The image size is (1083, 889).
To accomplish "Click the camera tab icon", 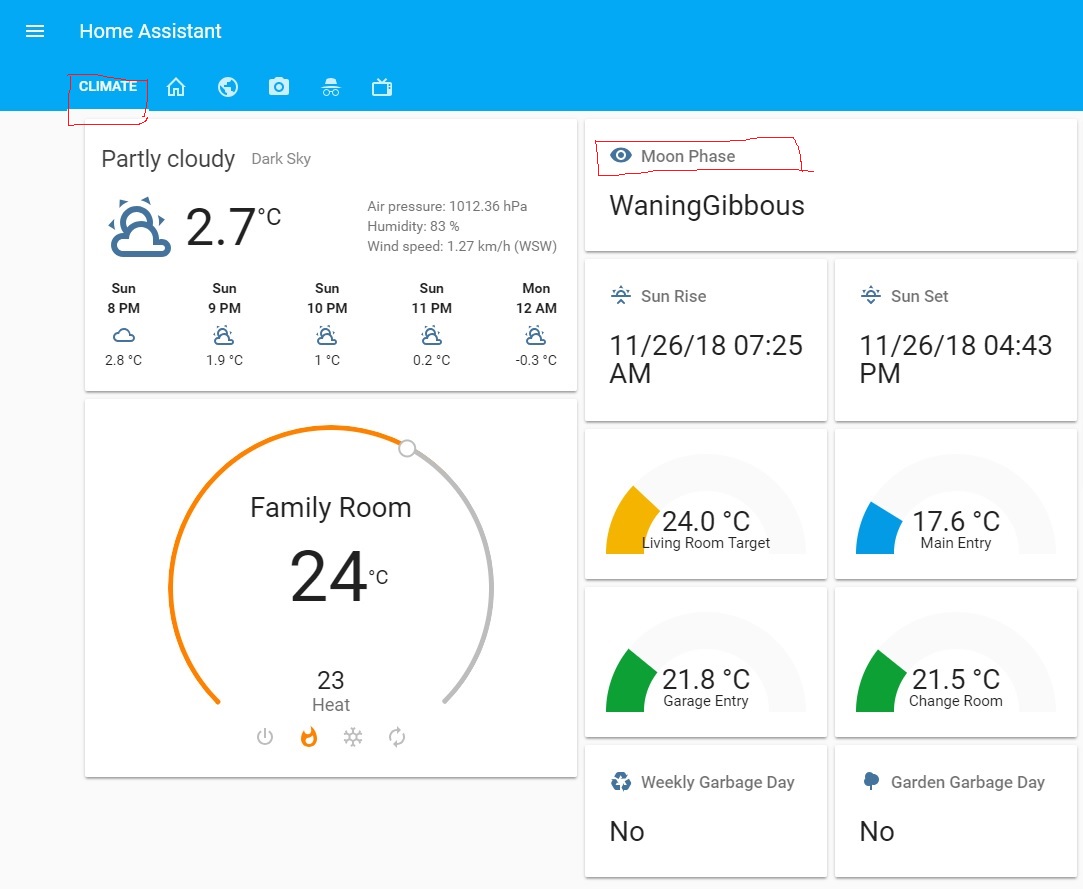I will 279,87.
